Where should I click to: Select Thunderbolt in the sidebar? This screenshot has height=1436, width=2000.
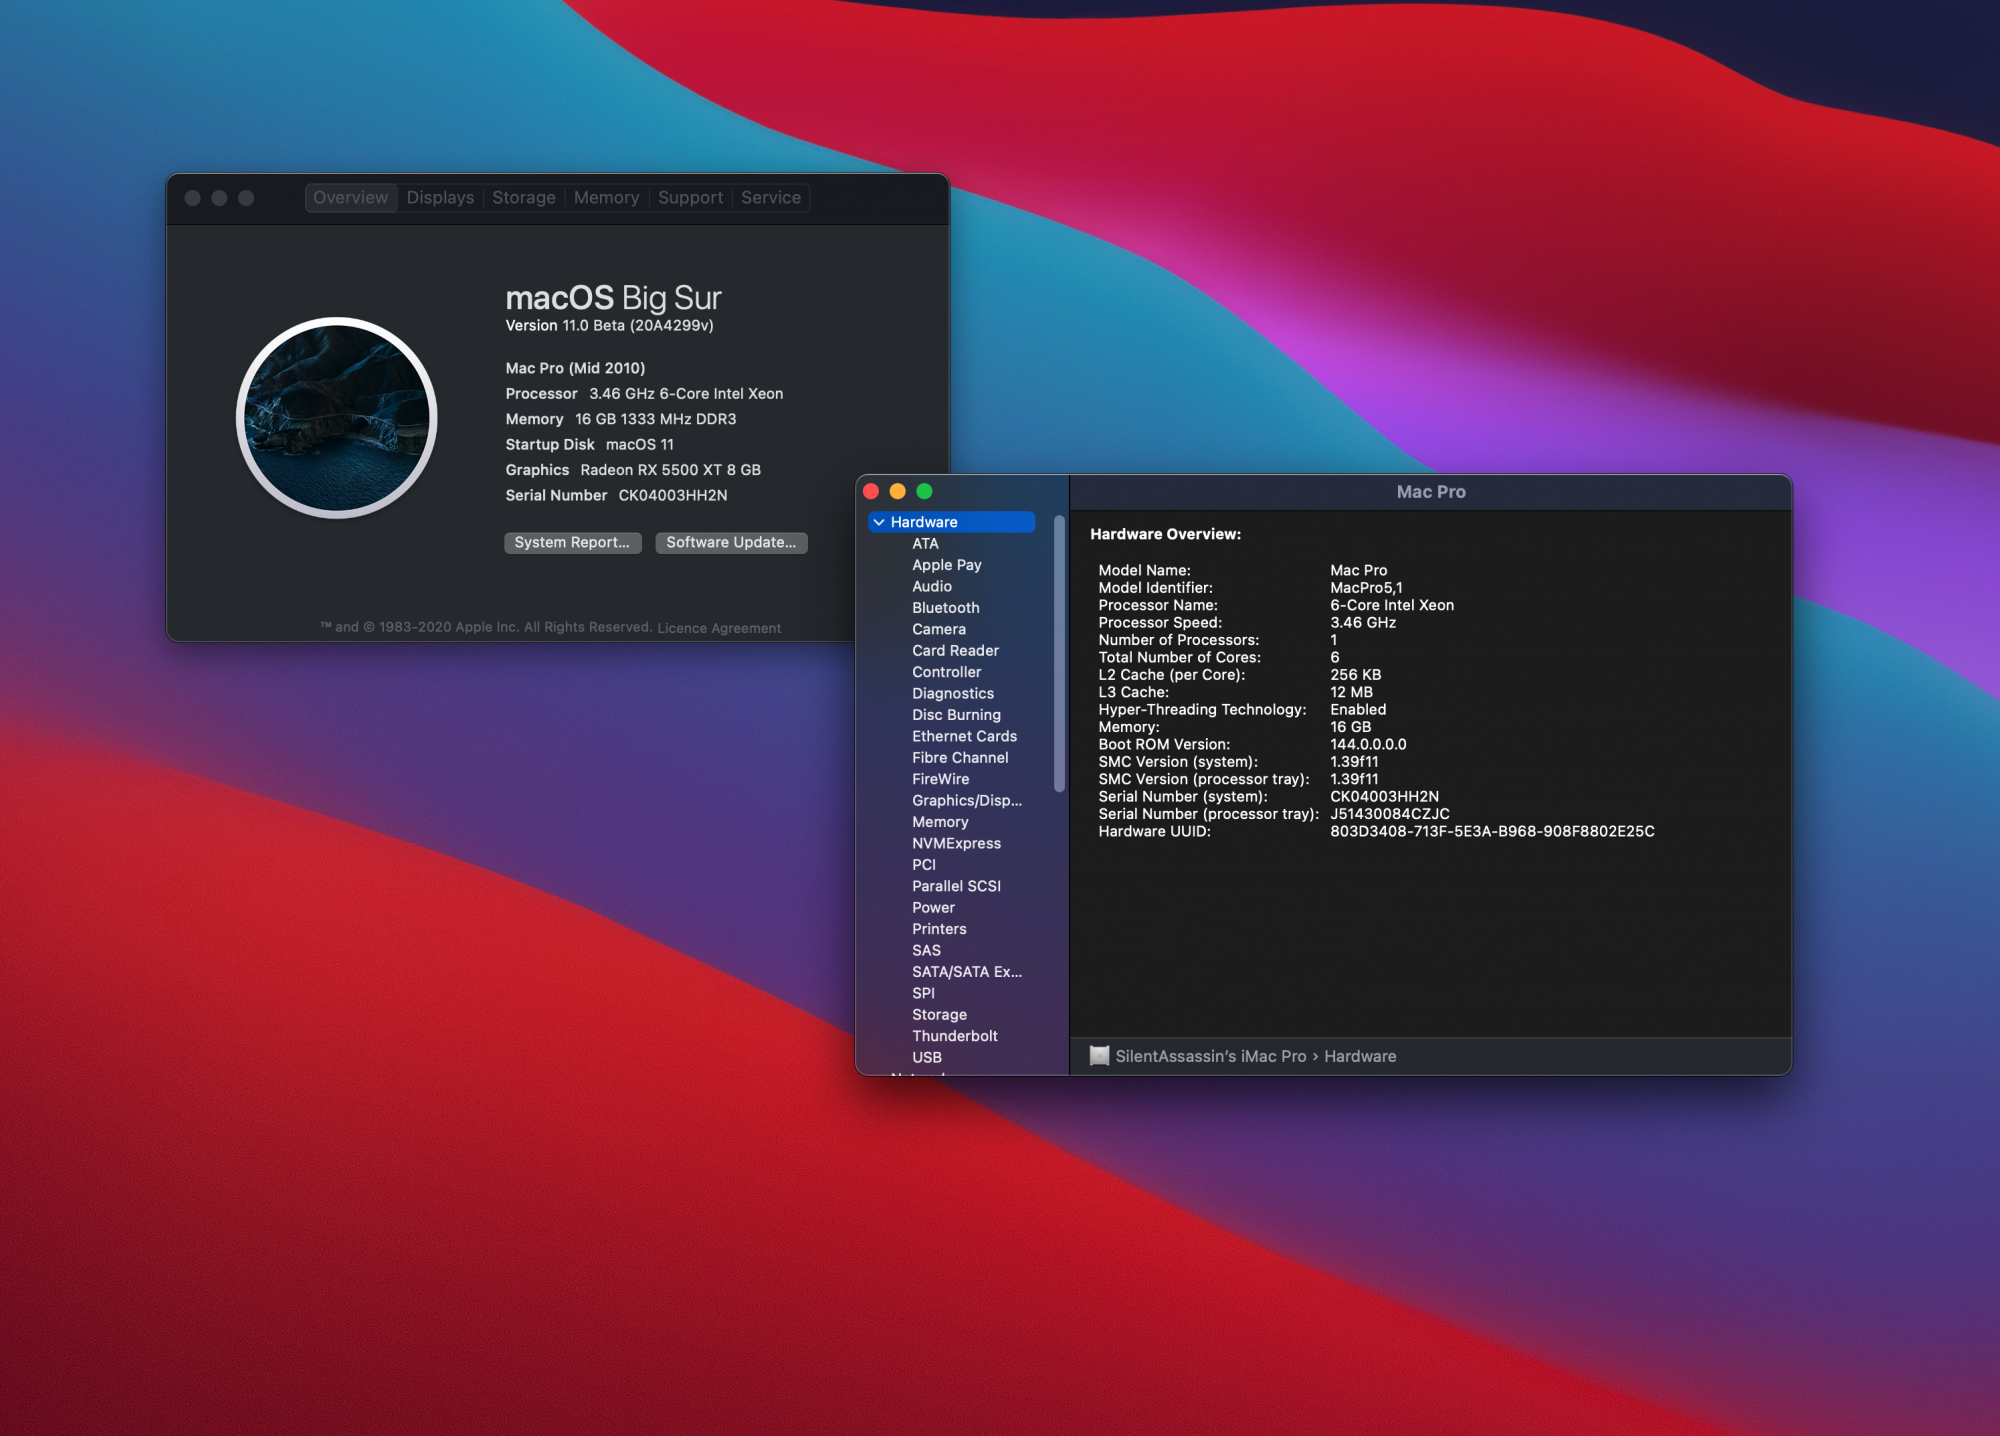[955, 1036]
